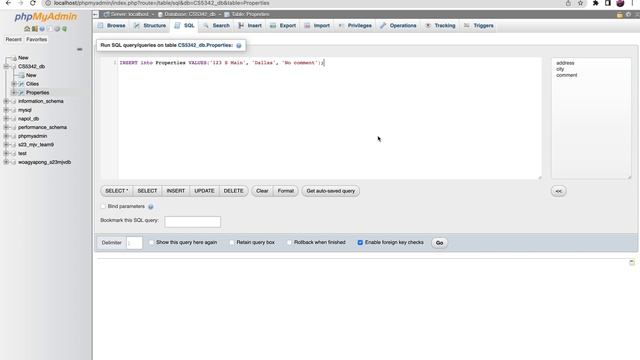This screenshot has height=360, width=640.
Task: Open the Triggers tab
Action: (479, 26)
